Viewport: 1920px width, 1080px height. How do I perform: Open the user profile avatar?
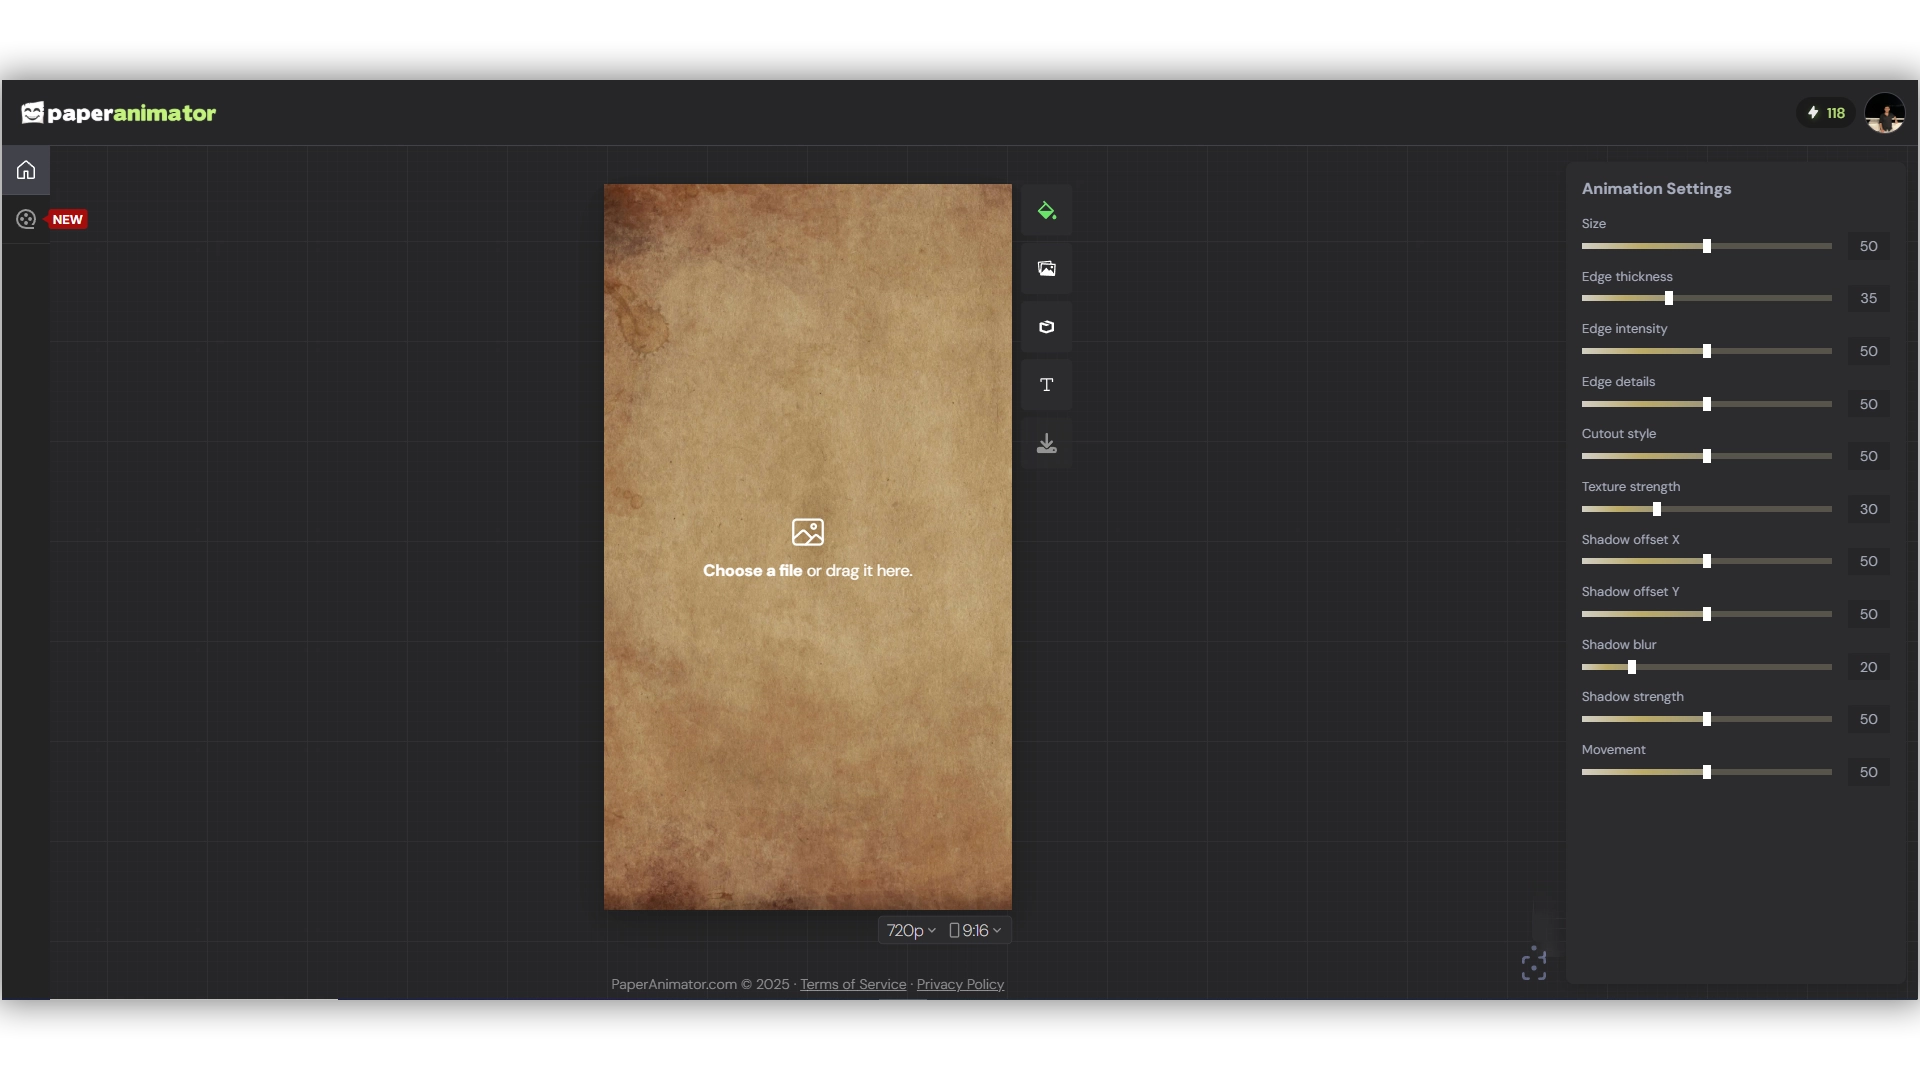(1885, 113)
